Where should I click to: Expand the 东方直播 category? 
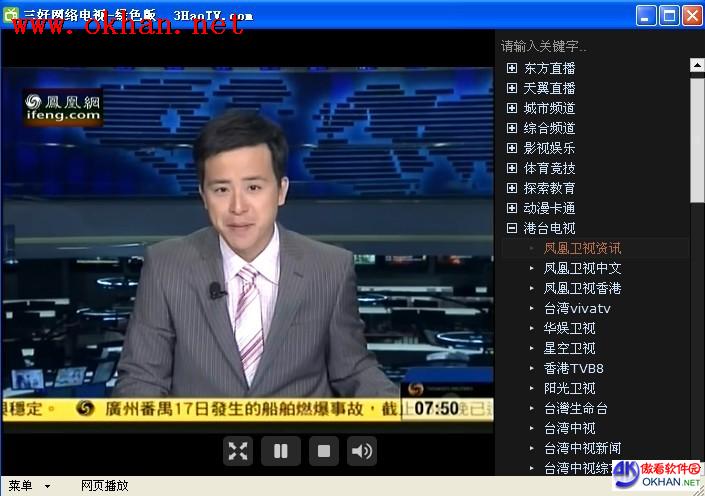click(x=512, y=68)
